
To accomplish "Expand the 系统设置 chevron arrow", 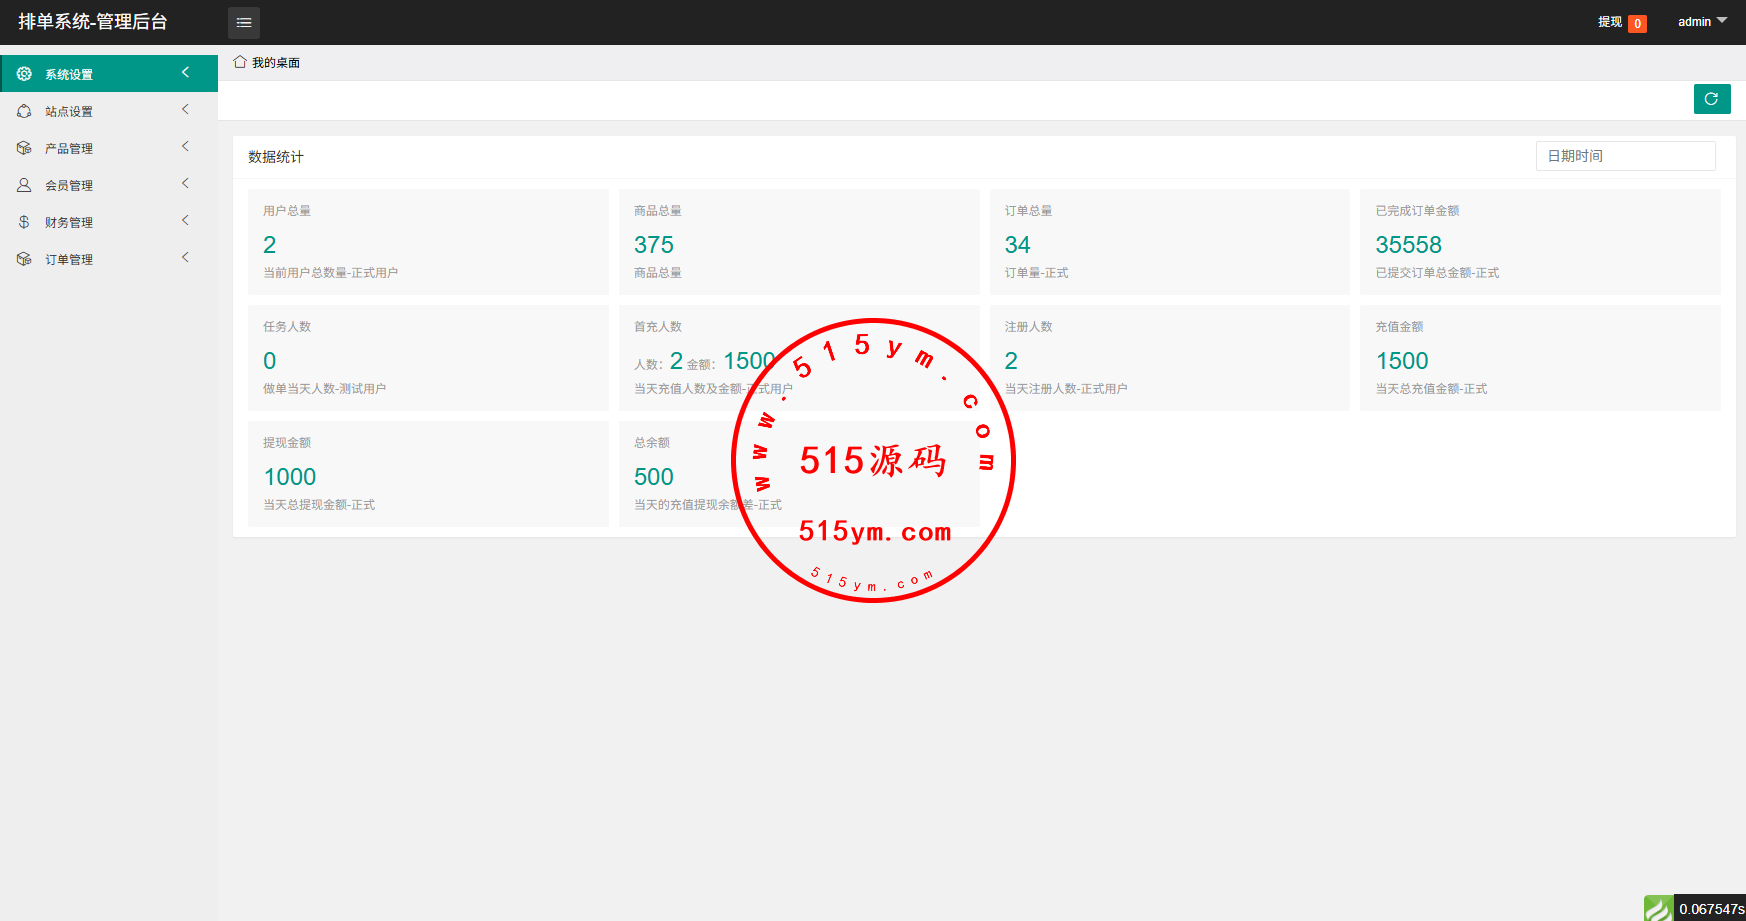I will (x=185, y=73).
